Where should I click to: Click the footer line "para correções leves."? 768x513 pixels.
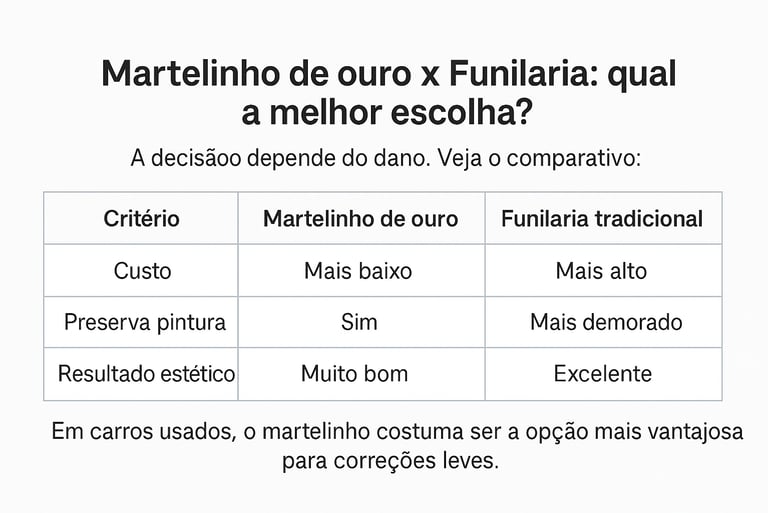point(389,462)
